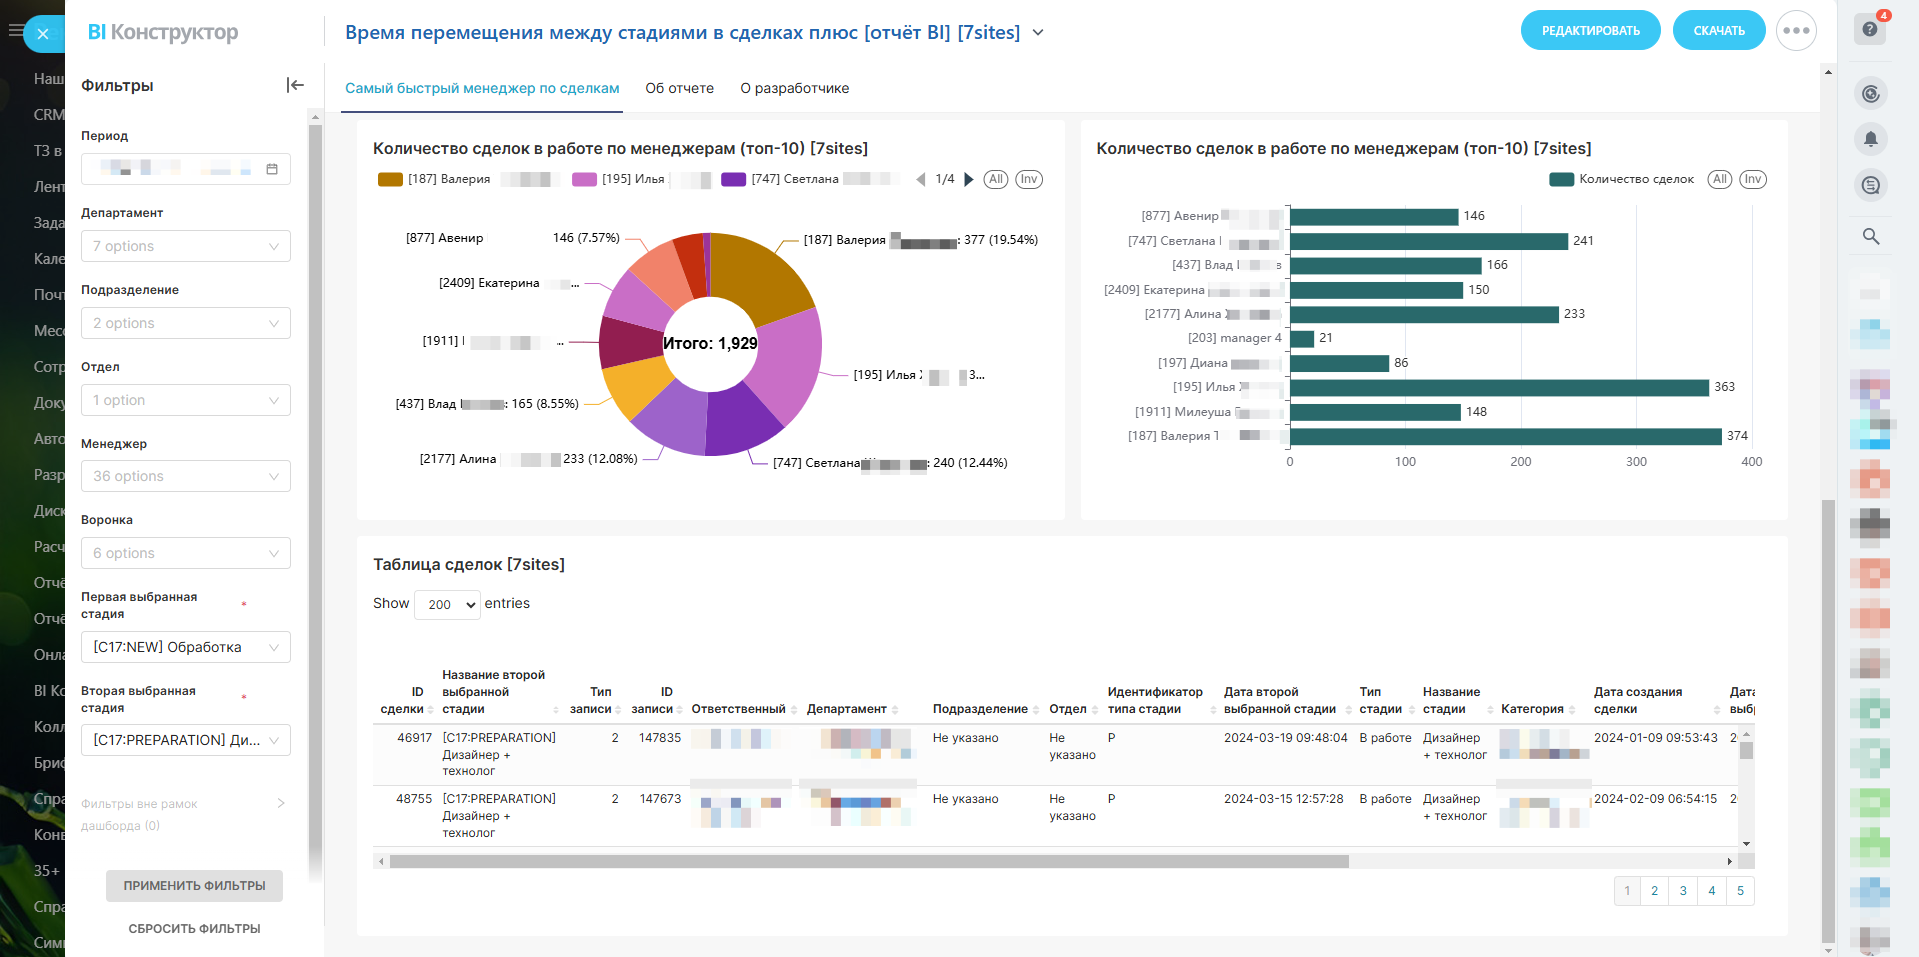Go to page 3 of deals table

(x=1683, y=891)
